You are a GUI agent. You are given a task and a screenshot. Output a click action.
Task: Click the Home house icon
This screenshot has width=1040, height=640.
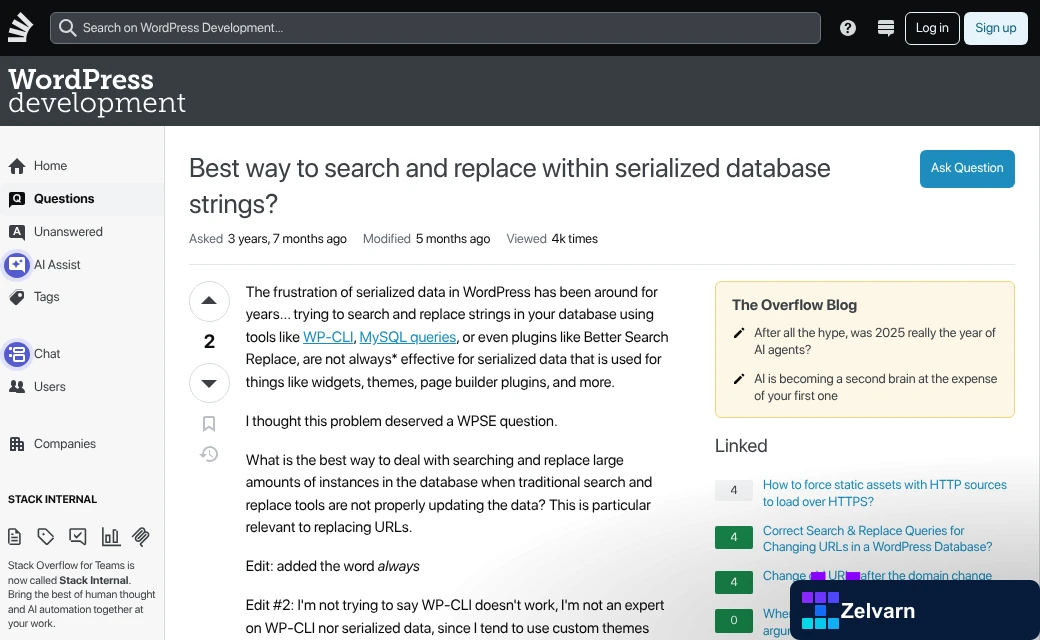(17, 166)
